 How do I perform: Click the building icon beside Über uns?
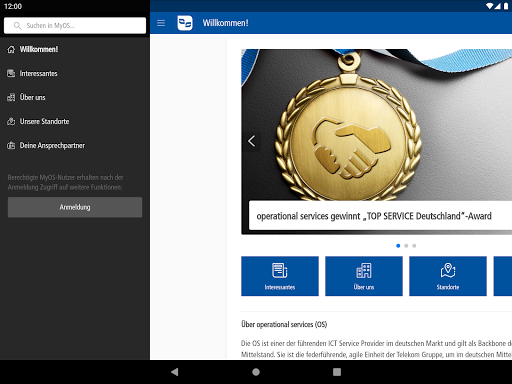point(11,97)
